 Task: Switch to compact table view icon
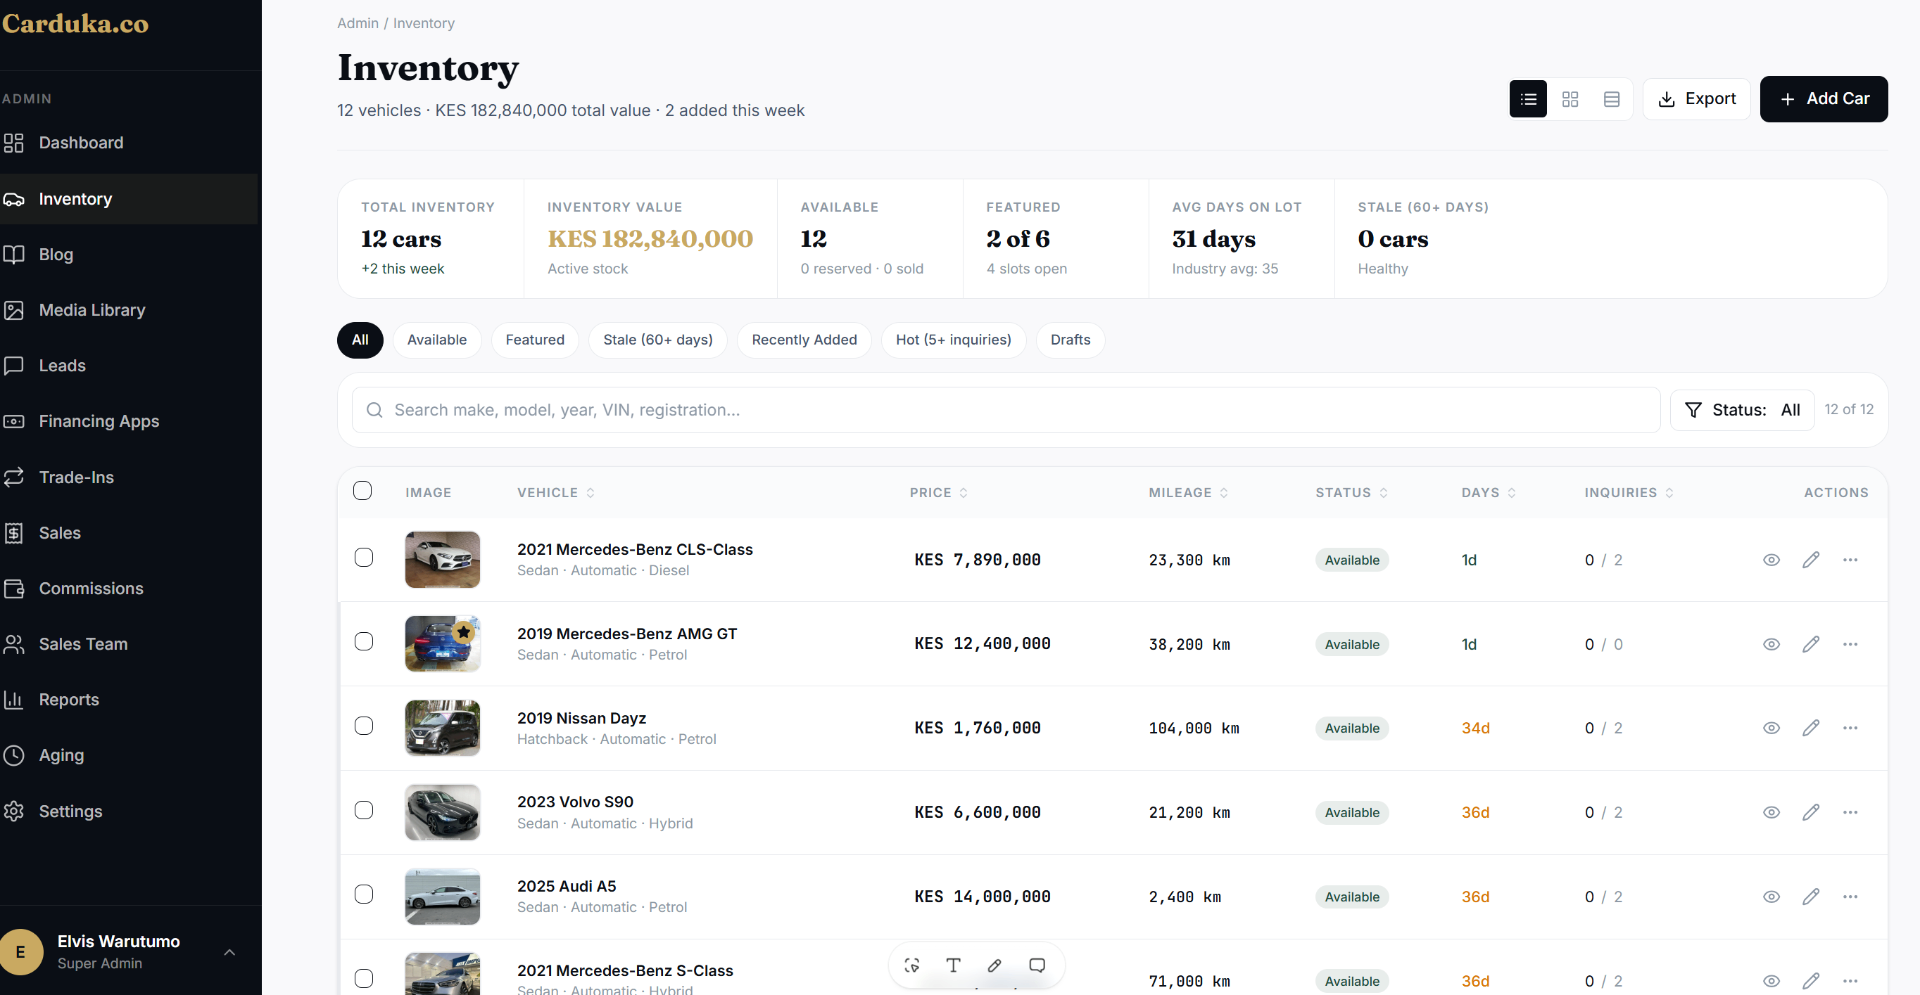[x=1612, y=99]
